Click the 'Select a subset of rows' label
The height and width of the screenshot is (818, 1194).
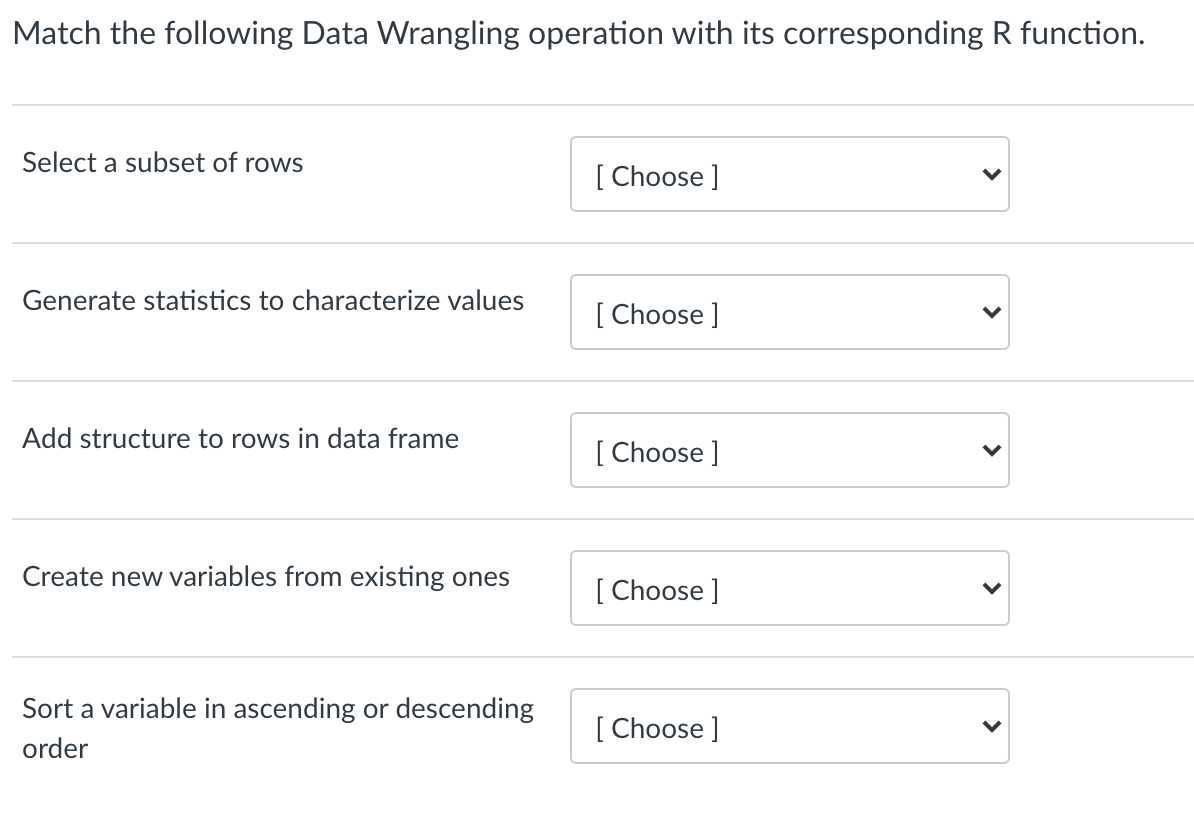[x=163, y=162]
